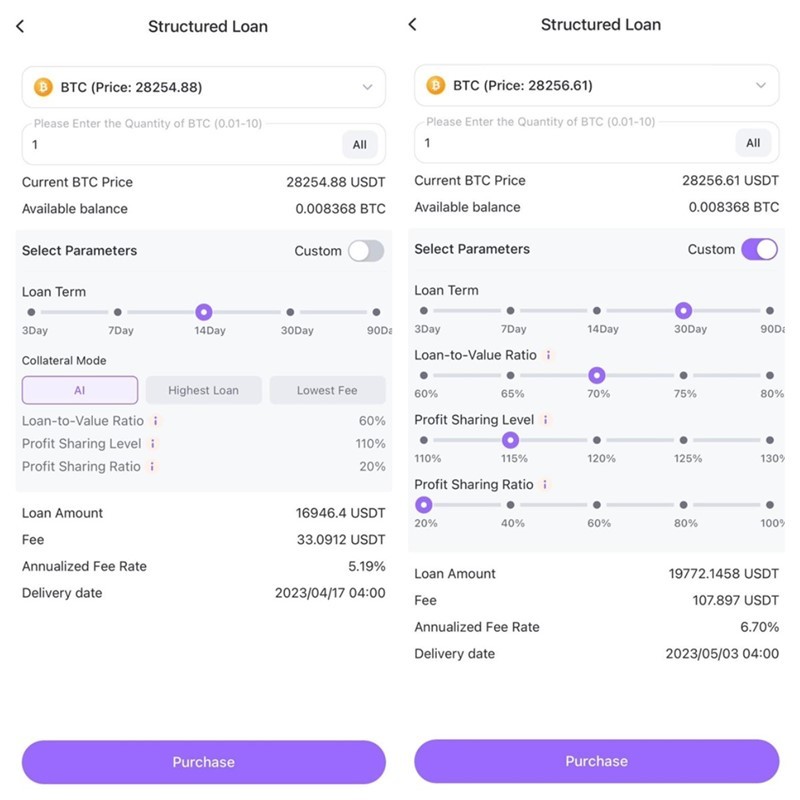Image resolution: width=800 pixels, height=800 pixels.
Task: Tap info icon next to right Profit Sharing Level
Action: tap(545, 420)
